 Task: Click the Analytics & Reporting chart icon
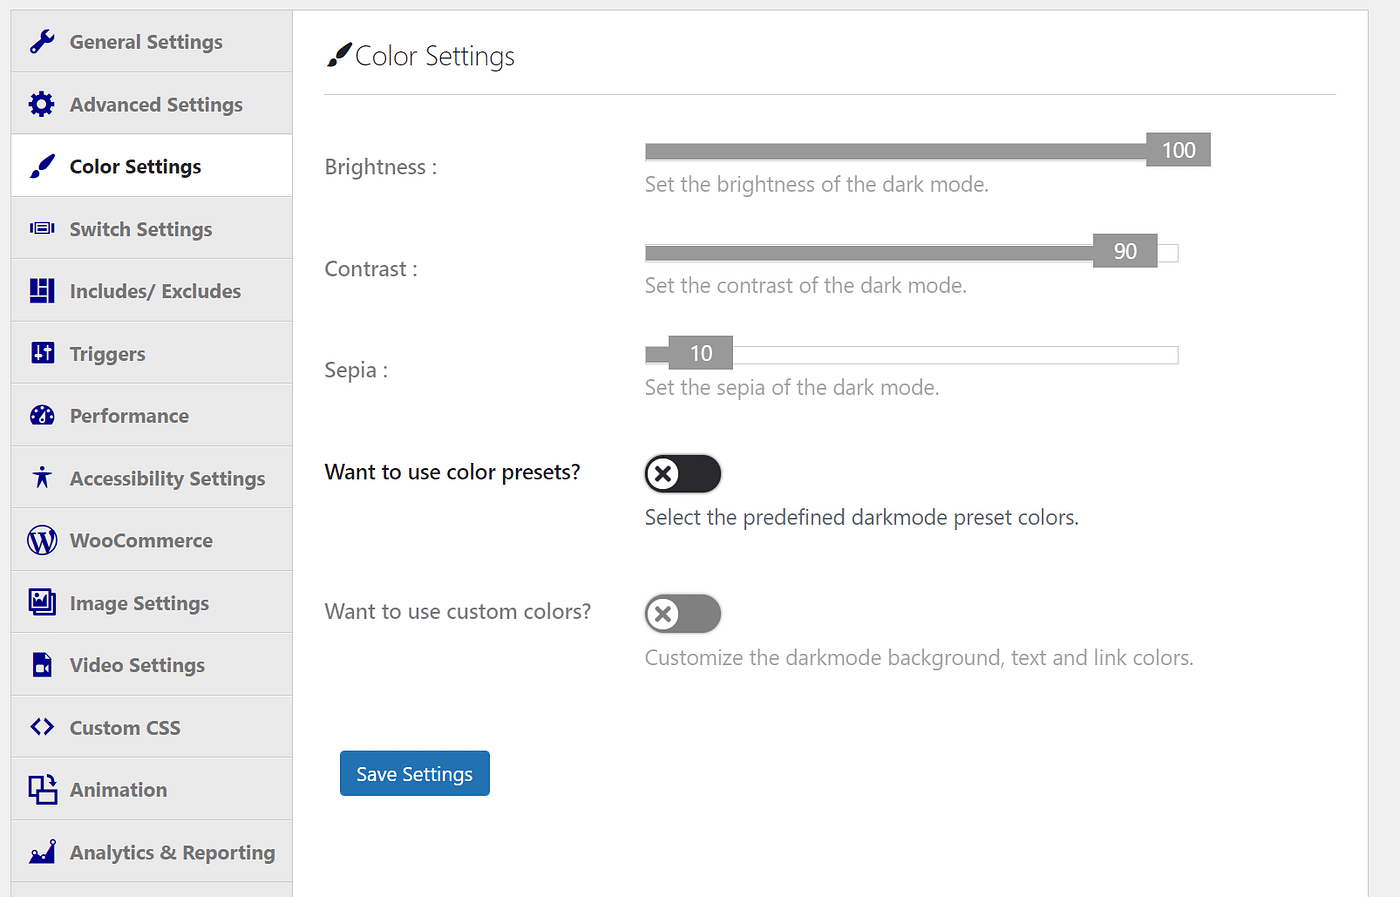pos(41,851)
